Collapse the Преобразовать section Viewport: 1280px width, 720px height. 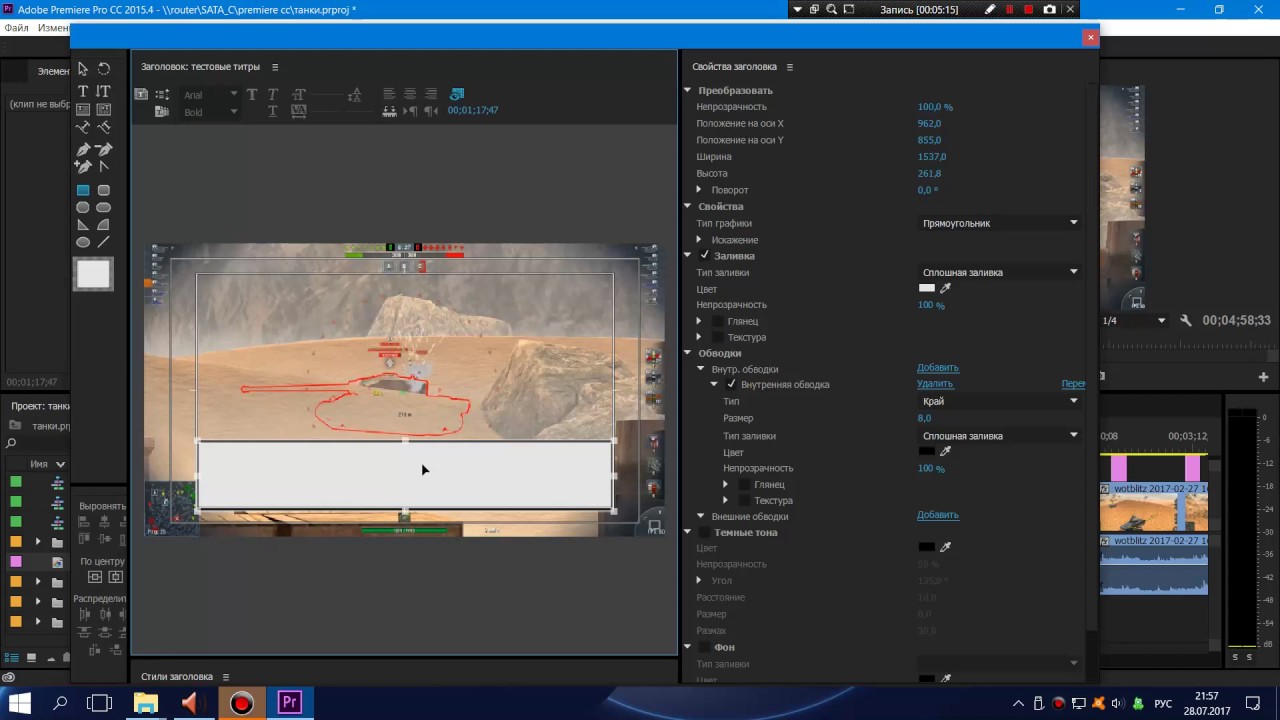[x=688, y=90]
